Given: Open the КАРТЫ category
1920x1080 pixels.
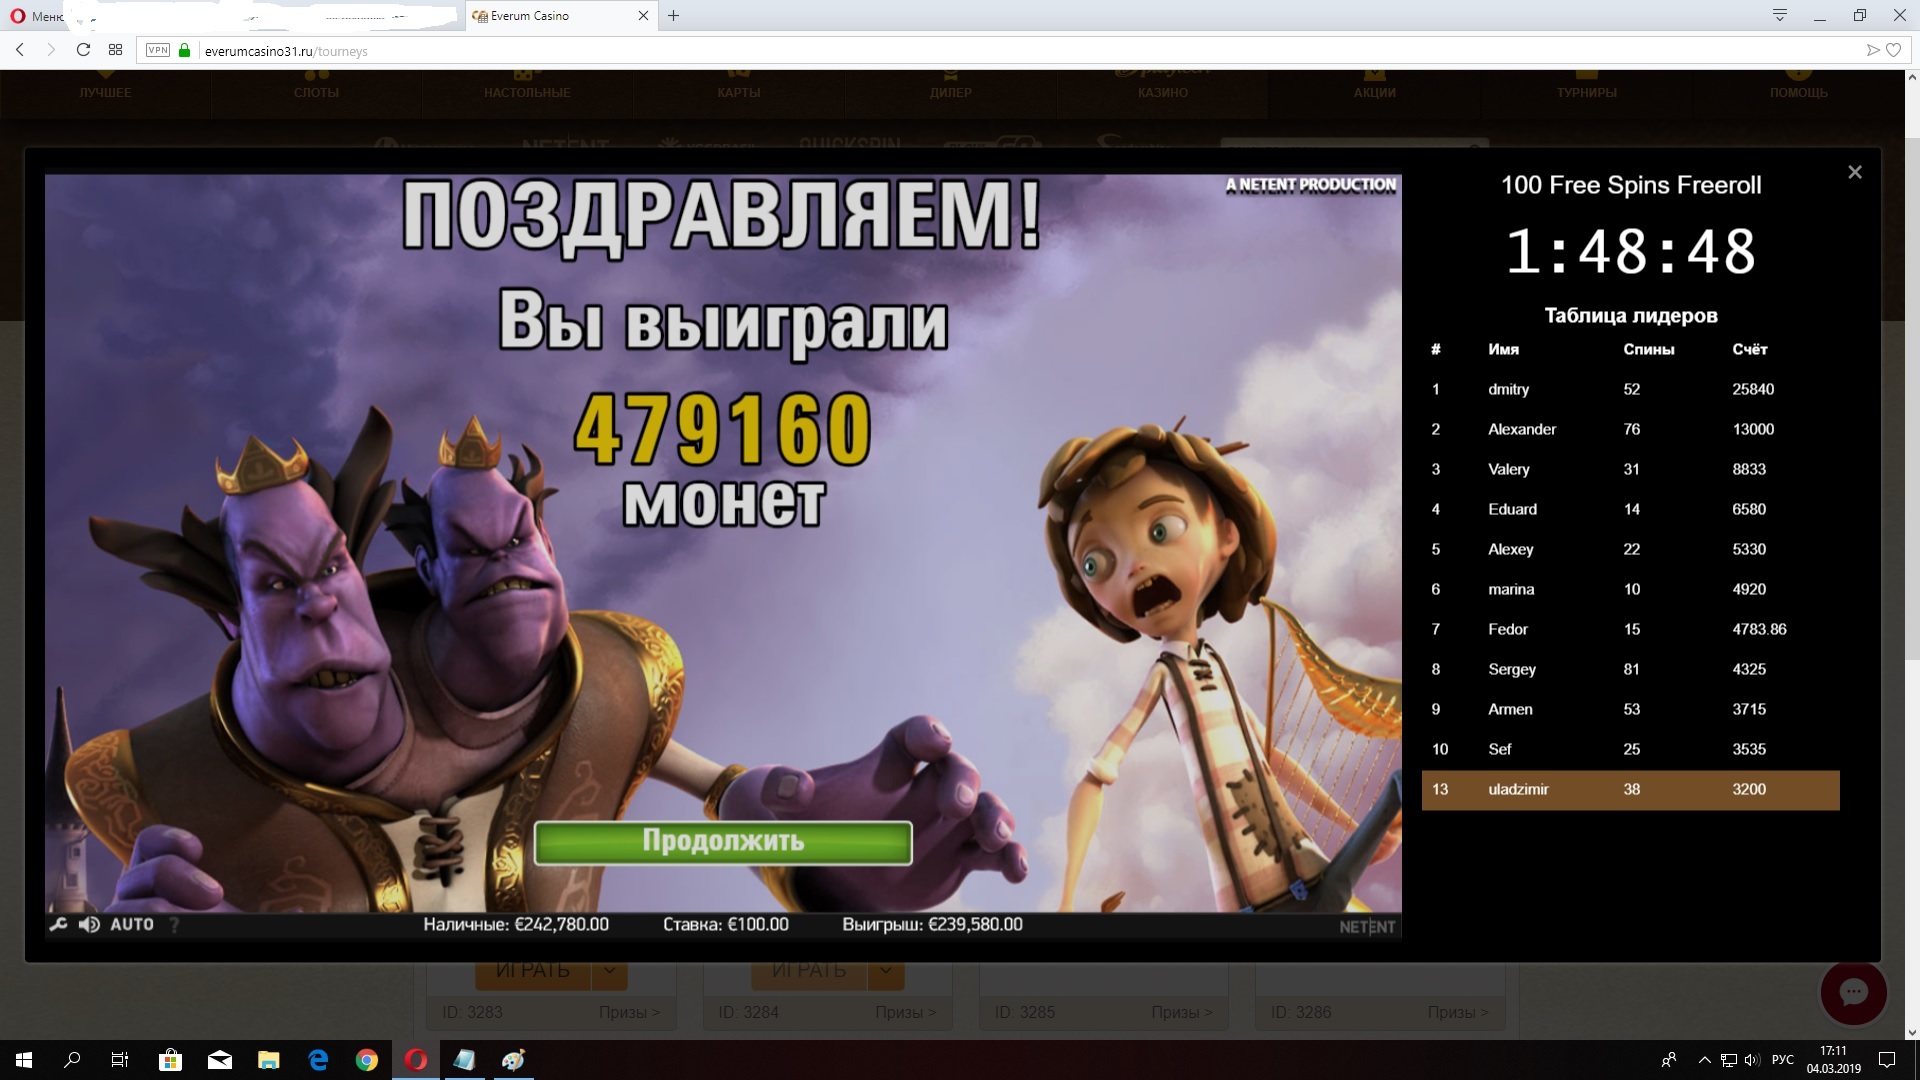Looking at the screenshot, I should pos(739,92).
